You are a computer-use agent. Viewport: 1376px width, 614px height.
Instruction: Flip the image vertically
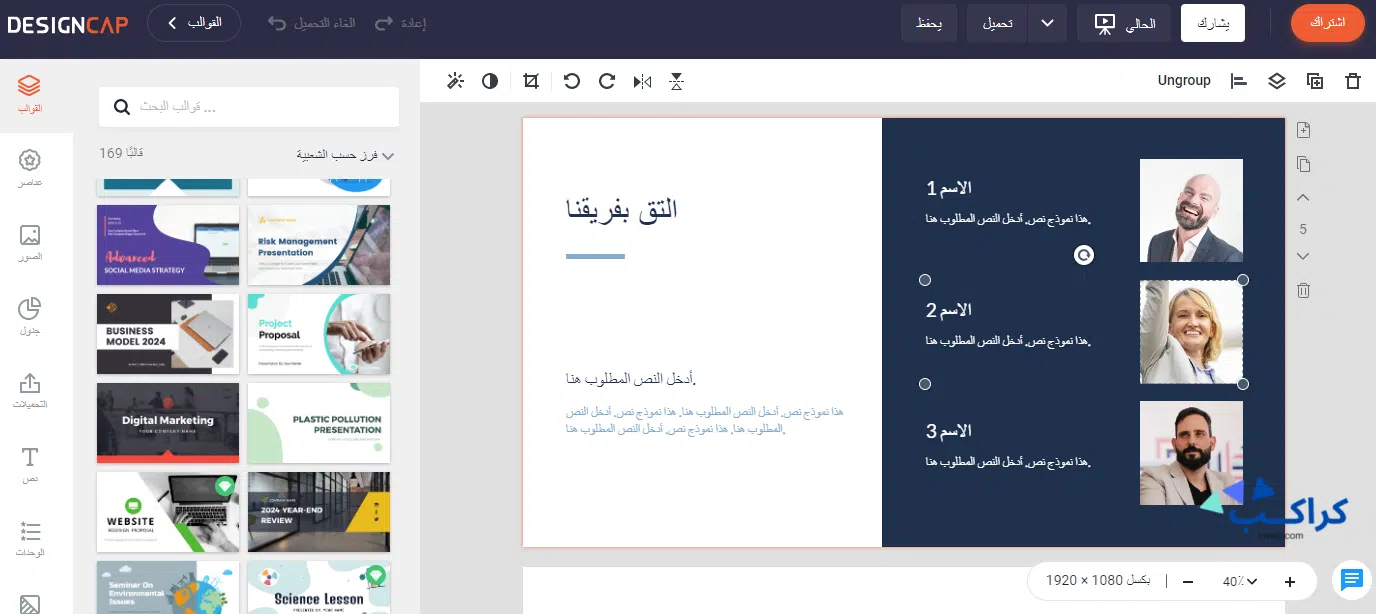[x=677, y=81]
